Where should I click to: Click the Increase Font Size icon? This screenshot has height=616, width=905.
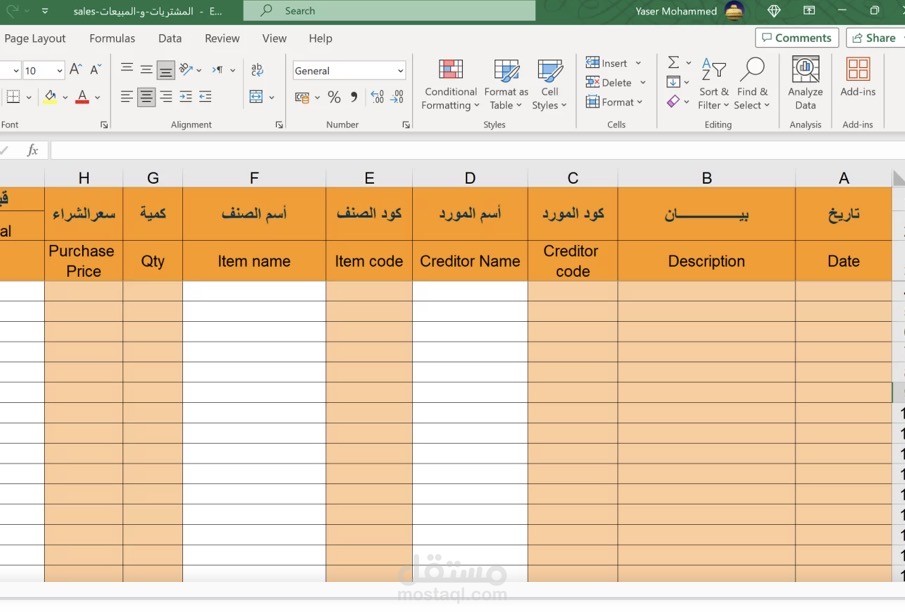[x=76, y=70]
